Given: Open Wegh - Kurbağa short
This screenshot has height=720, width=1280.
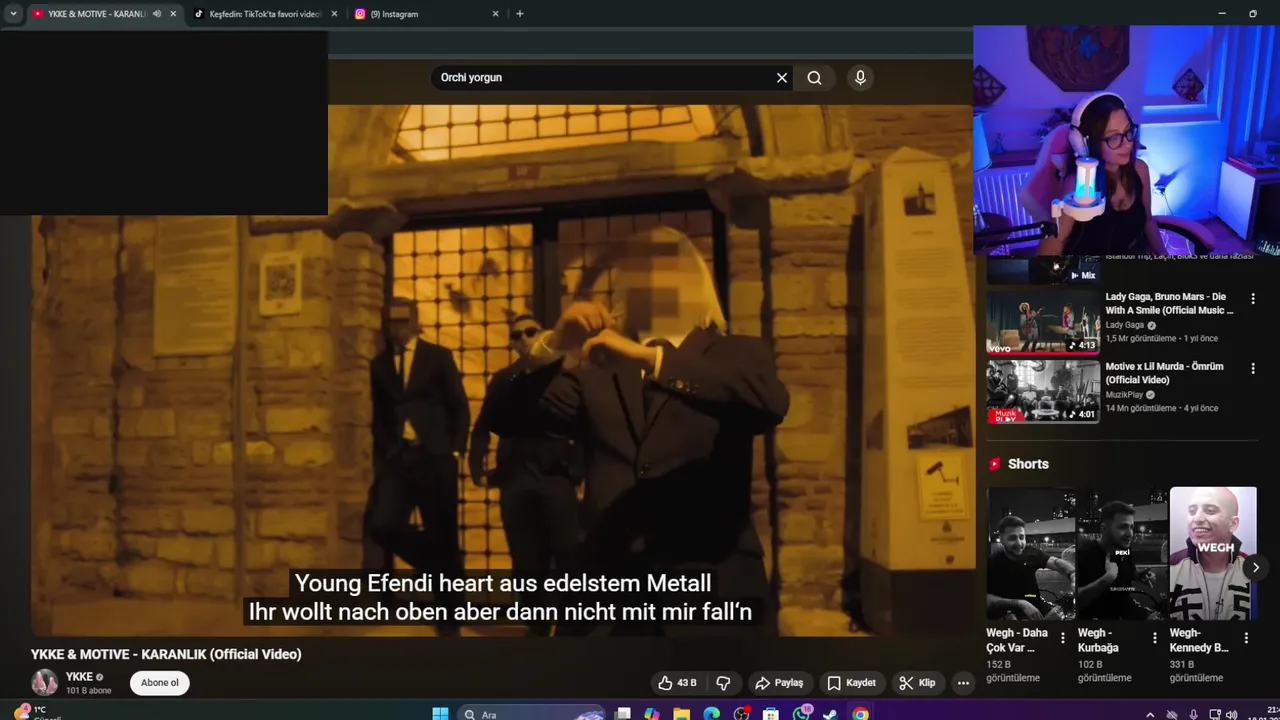Looking at the screenshot, I should coord(1122,554).
